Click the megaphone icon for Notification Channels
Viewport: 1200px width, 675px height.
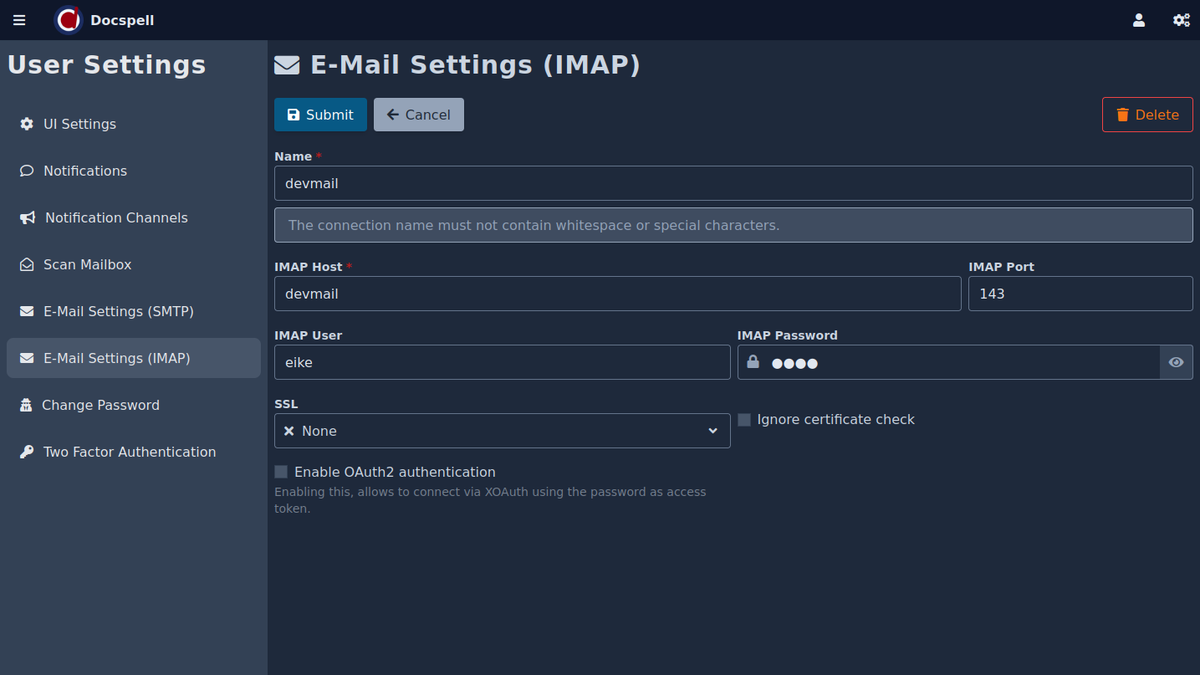click(27, 218)
